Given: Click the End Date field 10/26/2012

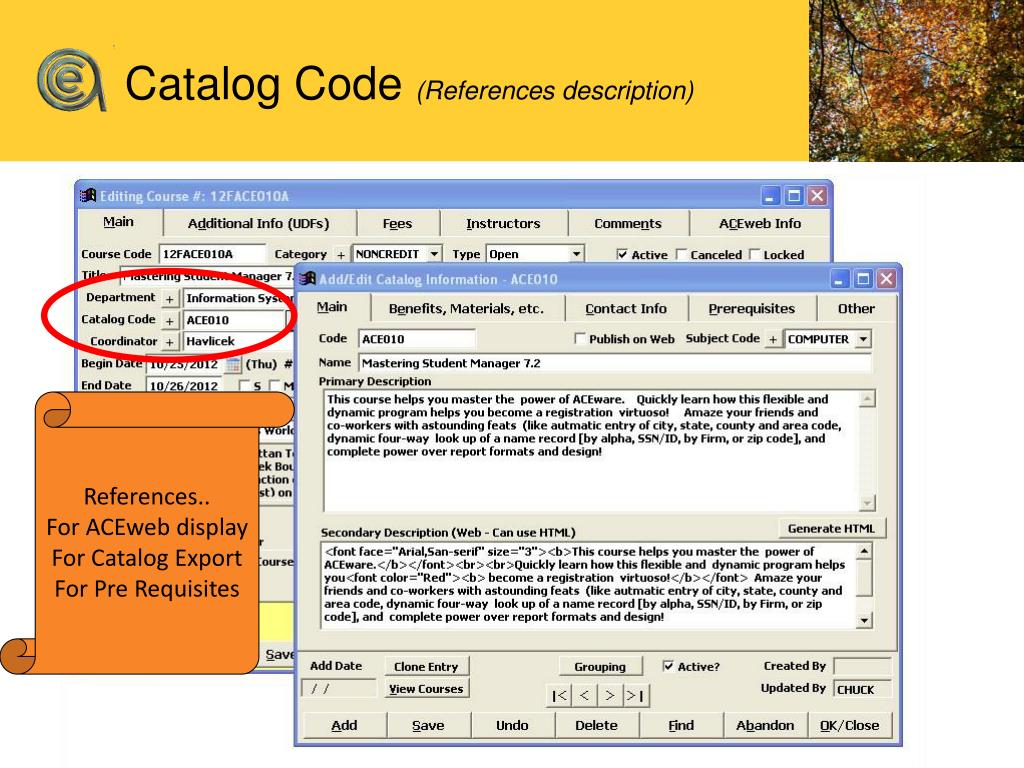Looking at the screenshot, I should (x=184, y=386).
